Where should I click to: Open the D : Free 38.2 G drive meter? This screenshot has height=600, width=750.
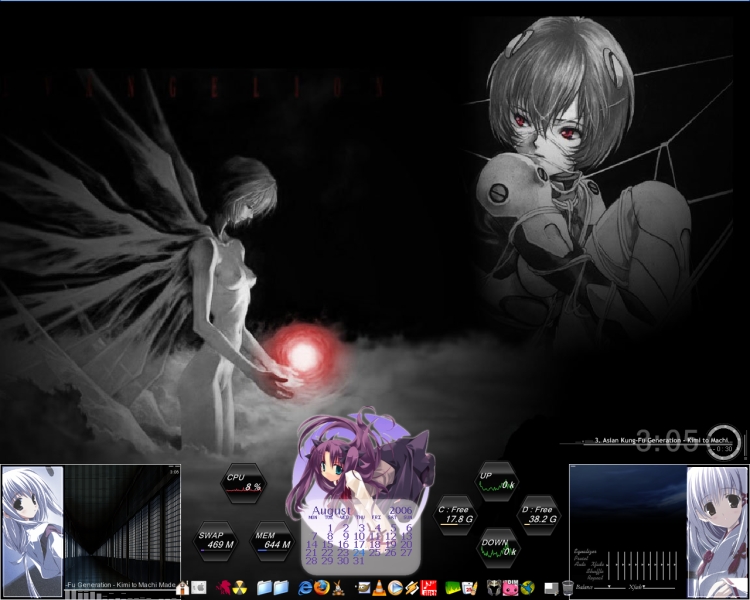click(539, 515)
